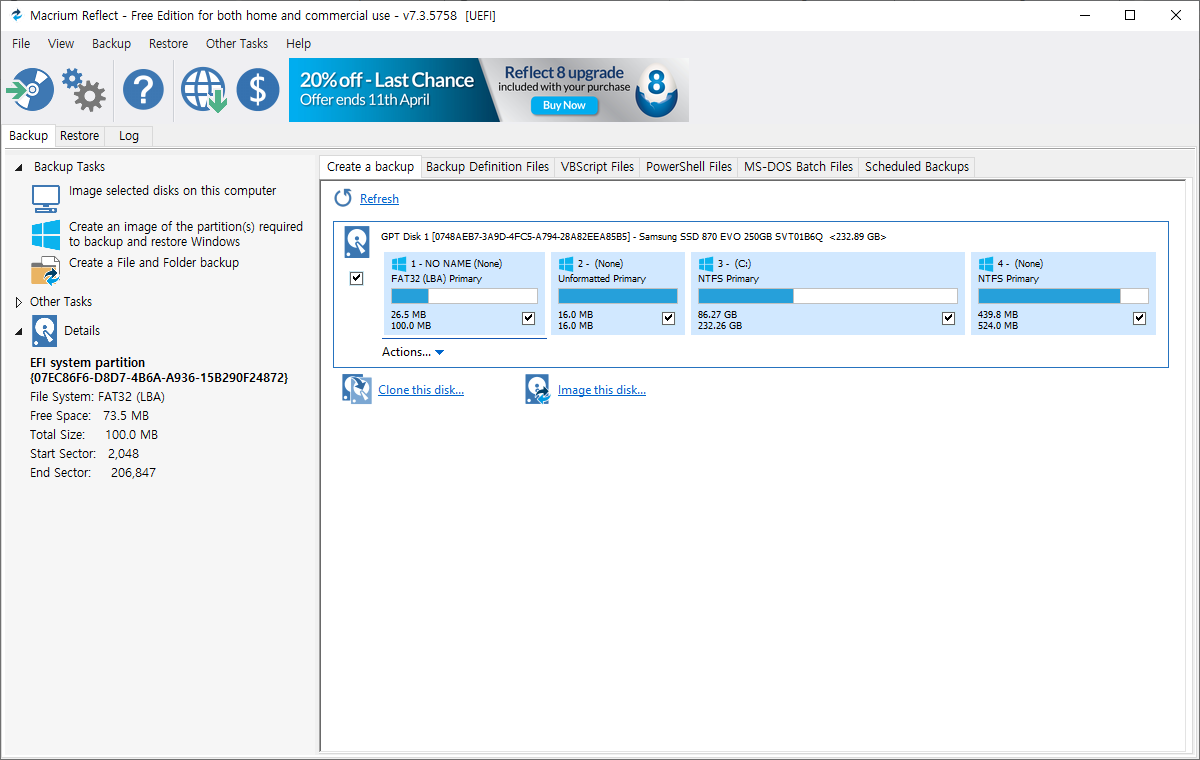
Task: Click the Windows flag on partition 2
Action: [x=566, y=264]
